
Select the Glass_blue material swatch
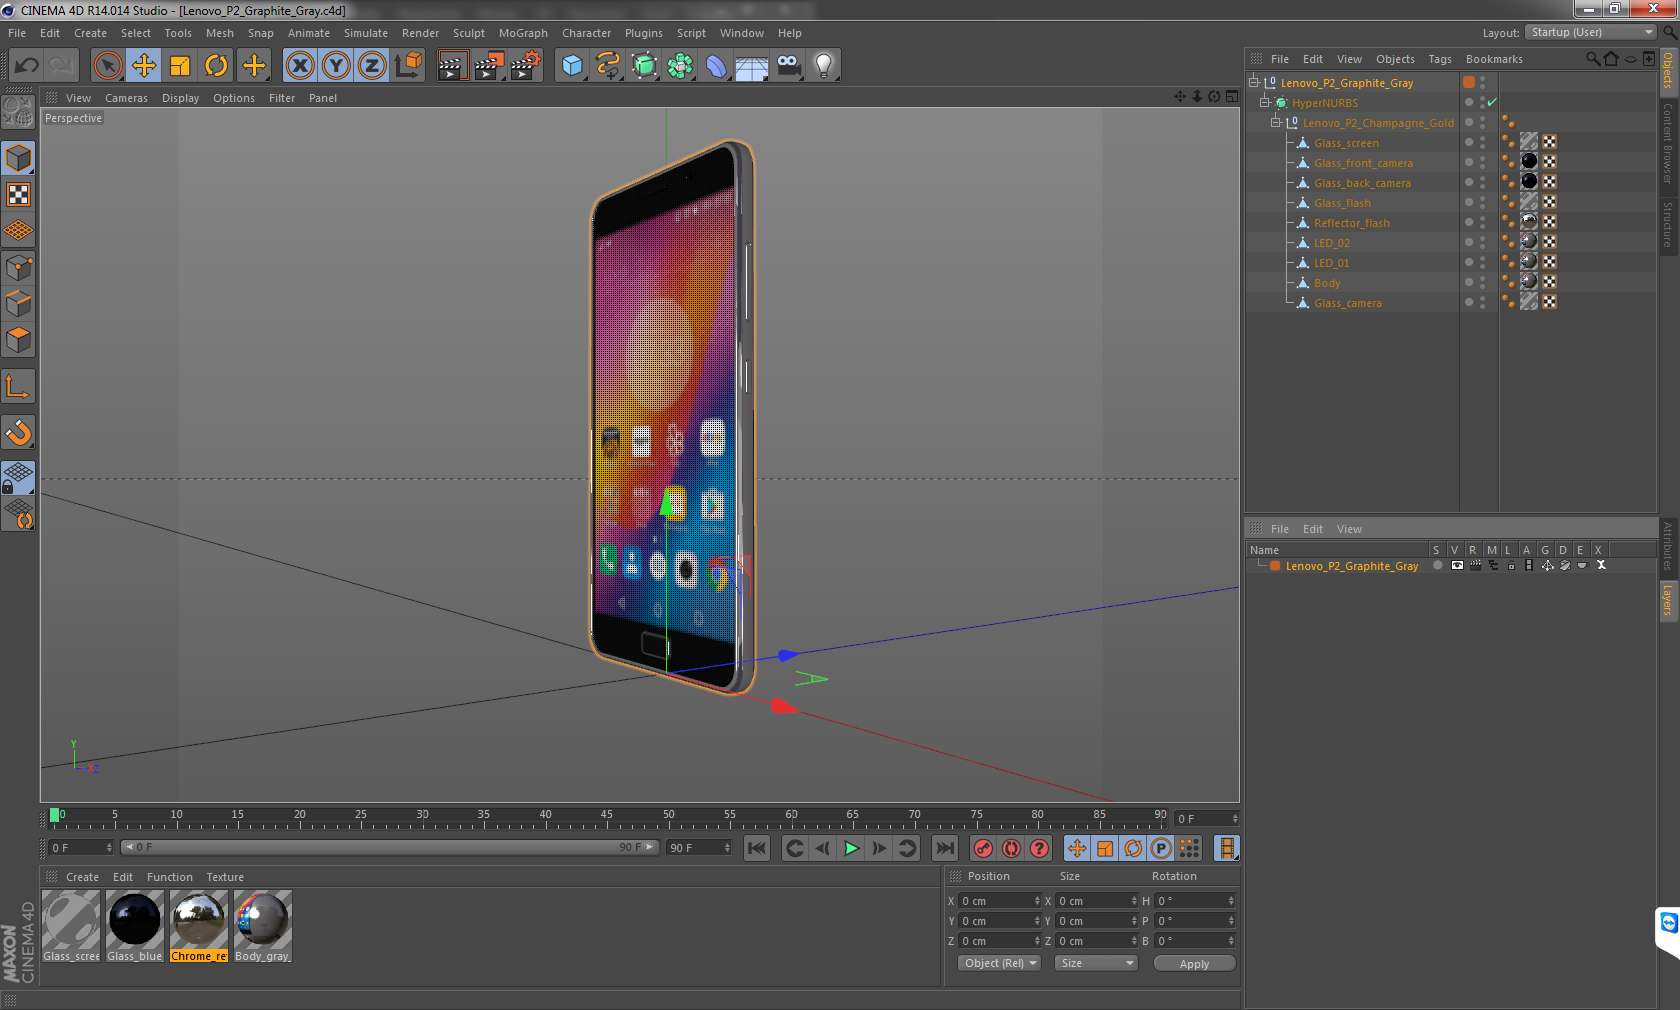pos(135,926)
